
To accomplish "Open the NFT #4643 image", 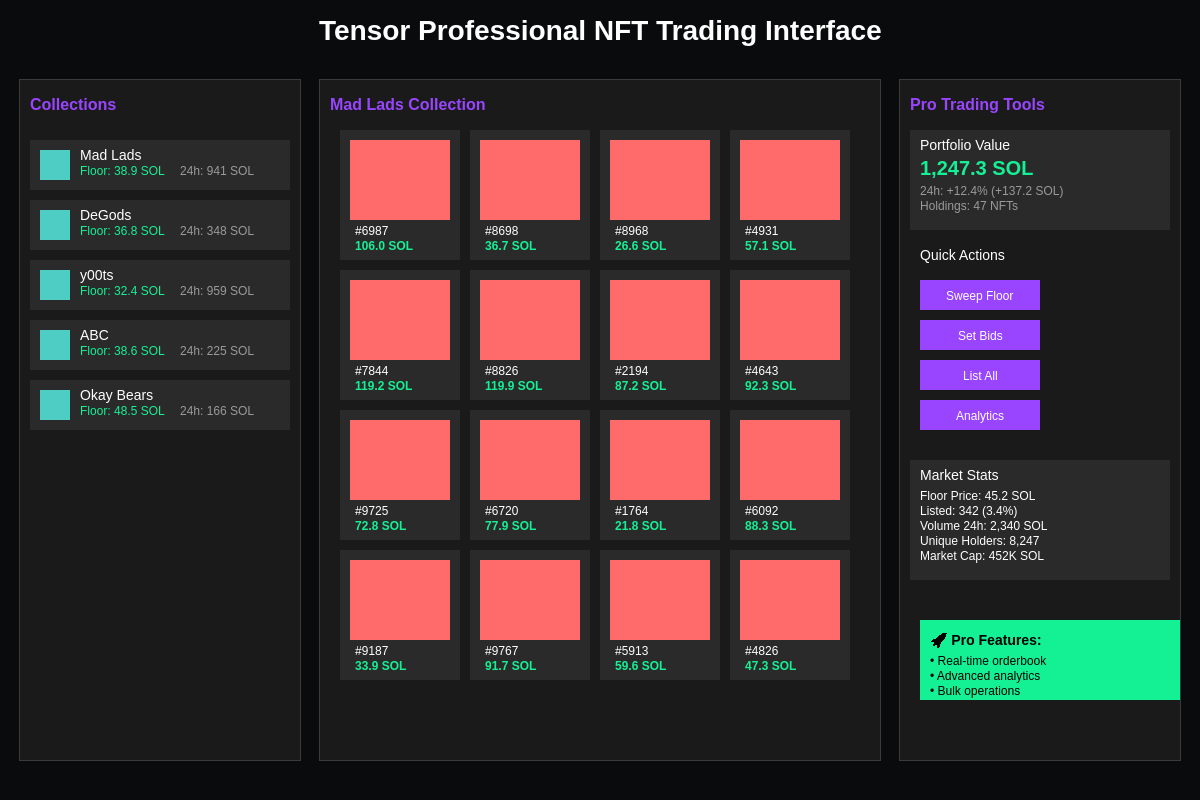I will click(790, 320).
